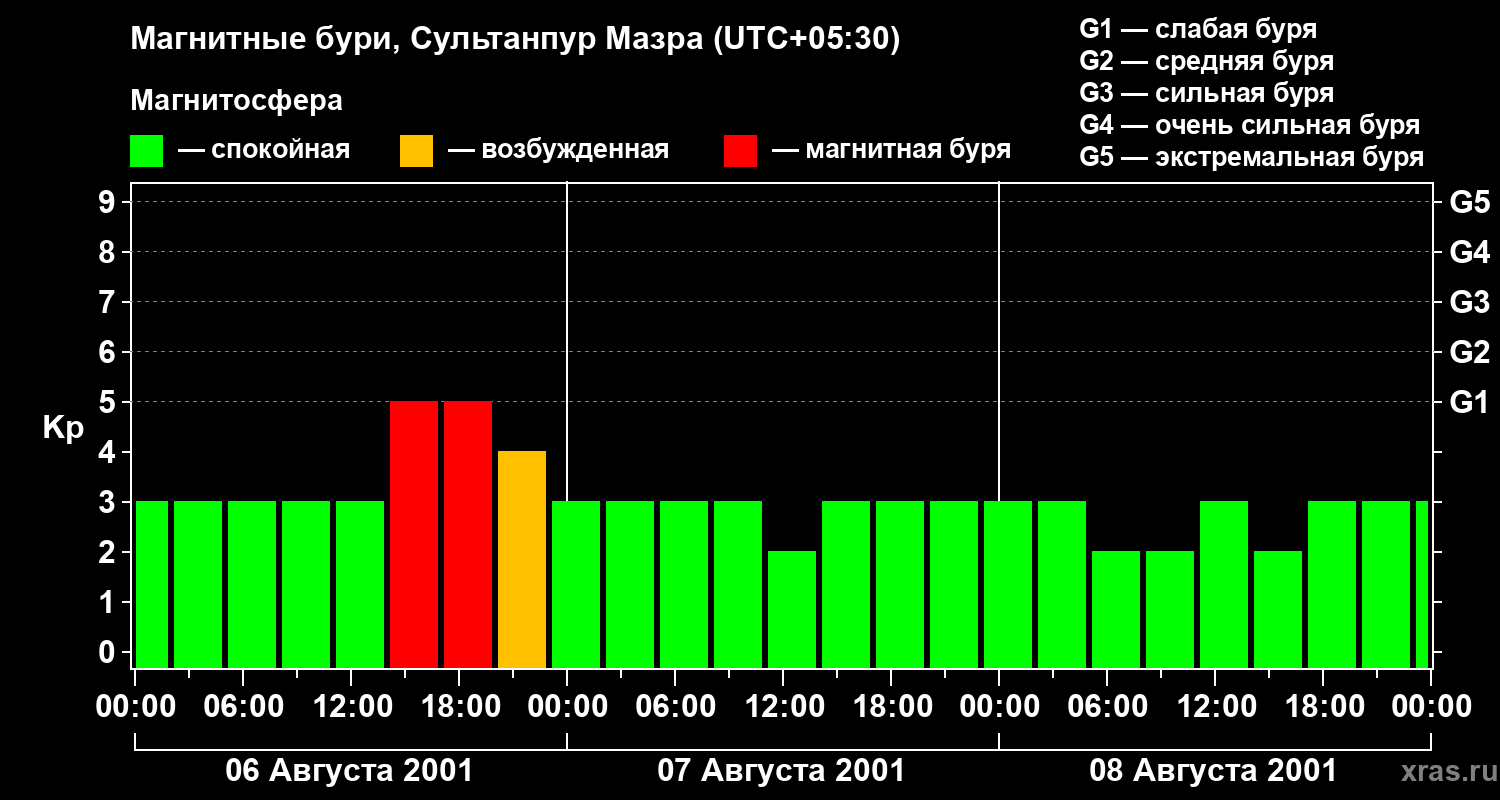
Task: Select the first red storm bar on 06 Августа
Action: [x=414, y=535]
